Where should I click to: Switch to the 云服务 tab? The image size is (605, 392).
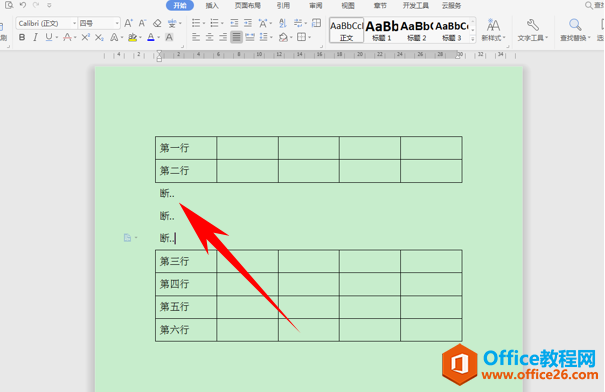(x=451, y=5)
